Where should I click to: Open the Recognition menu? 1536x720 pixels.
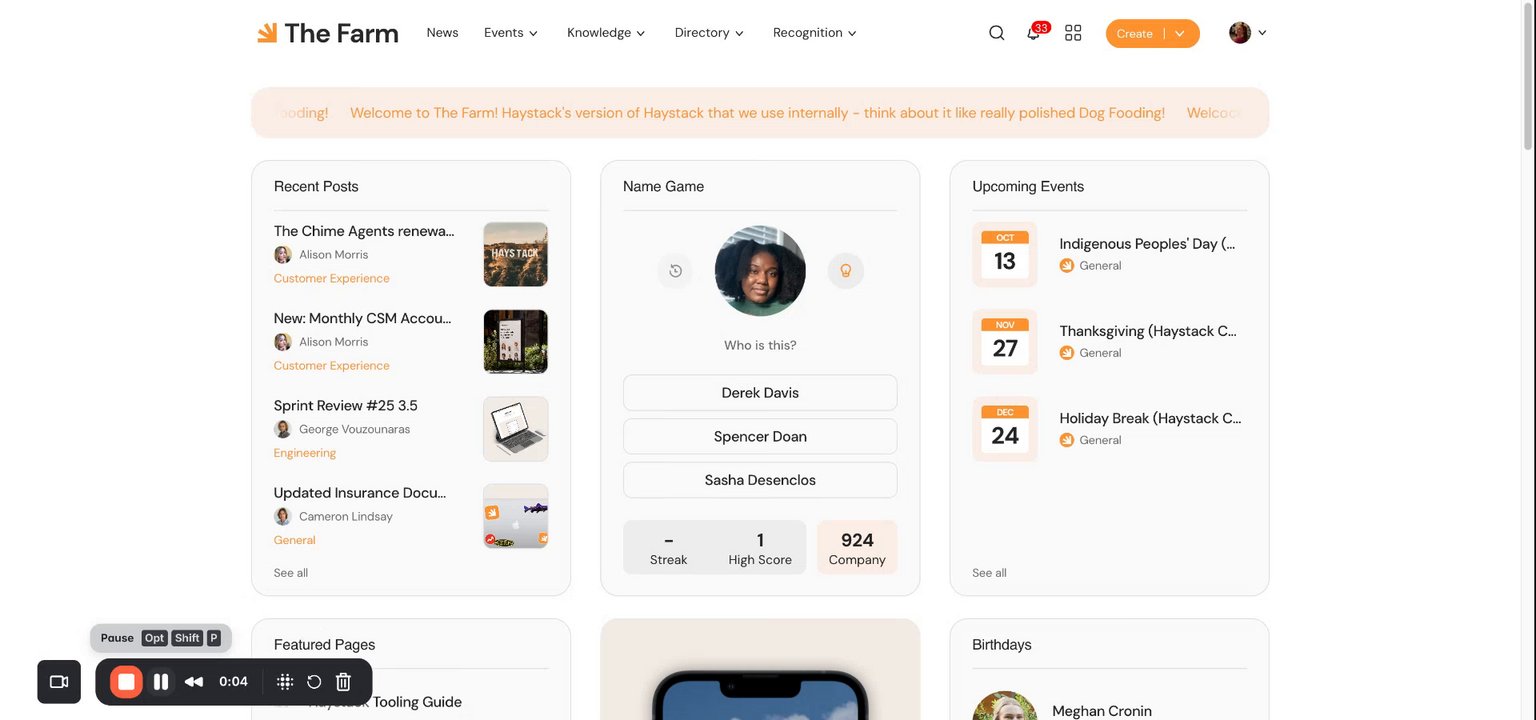coord(815,33)
